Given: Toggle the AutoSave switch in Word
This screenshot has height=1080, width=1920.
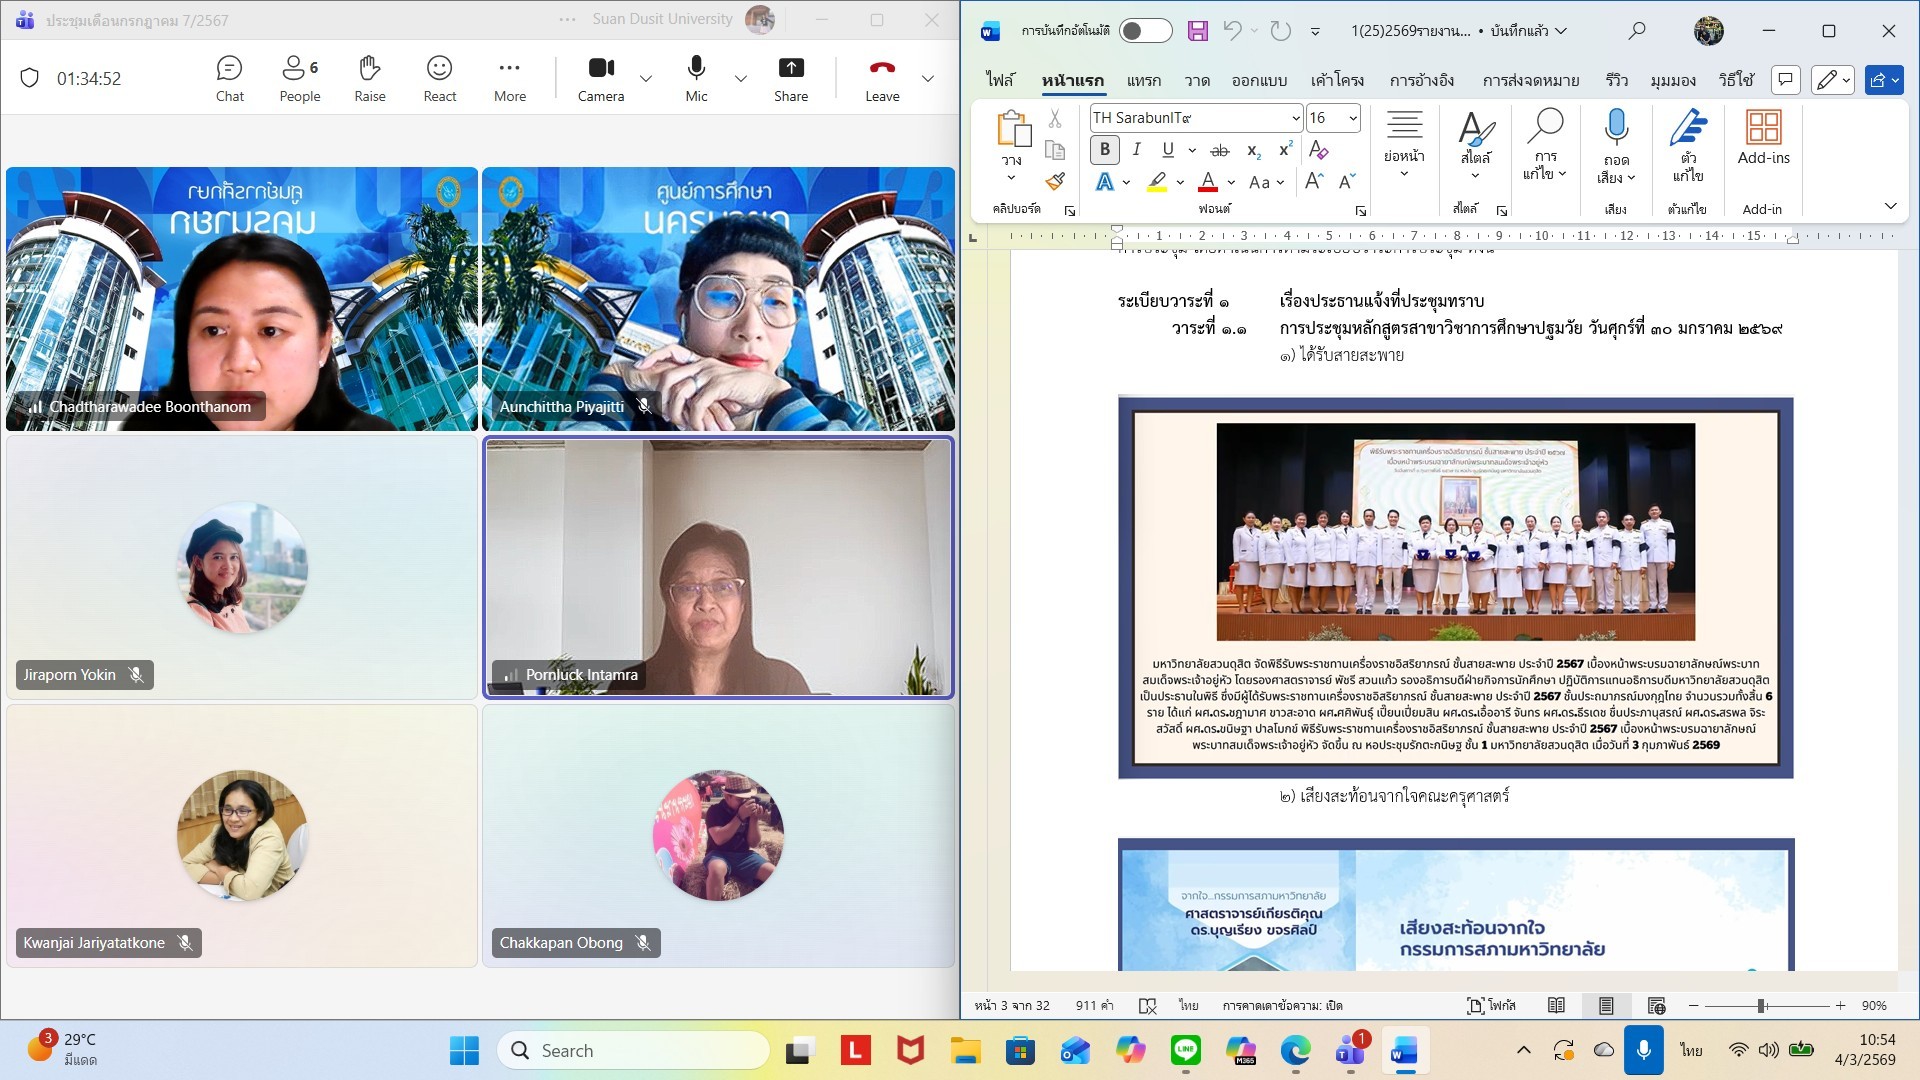Looking at the screenshot, I should 1145,31.
